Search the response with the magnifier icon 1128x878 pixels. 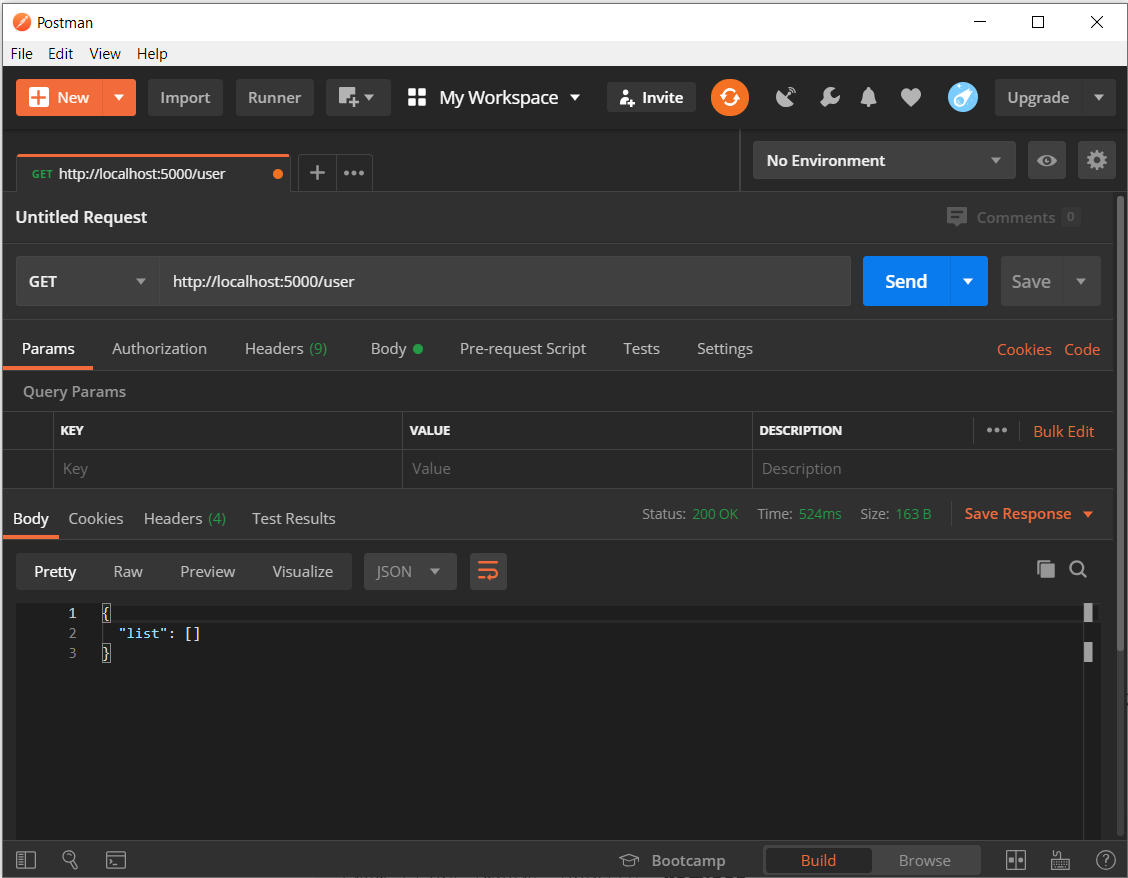pos(1078,568)
